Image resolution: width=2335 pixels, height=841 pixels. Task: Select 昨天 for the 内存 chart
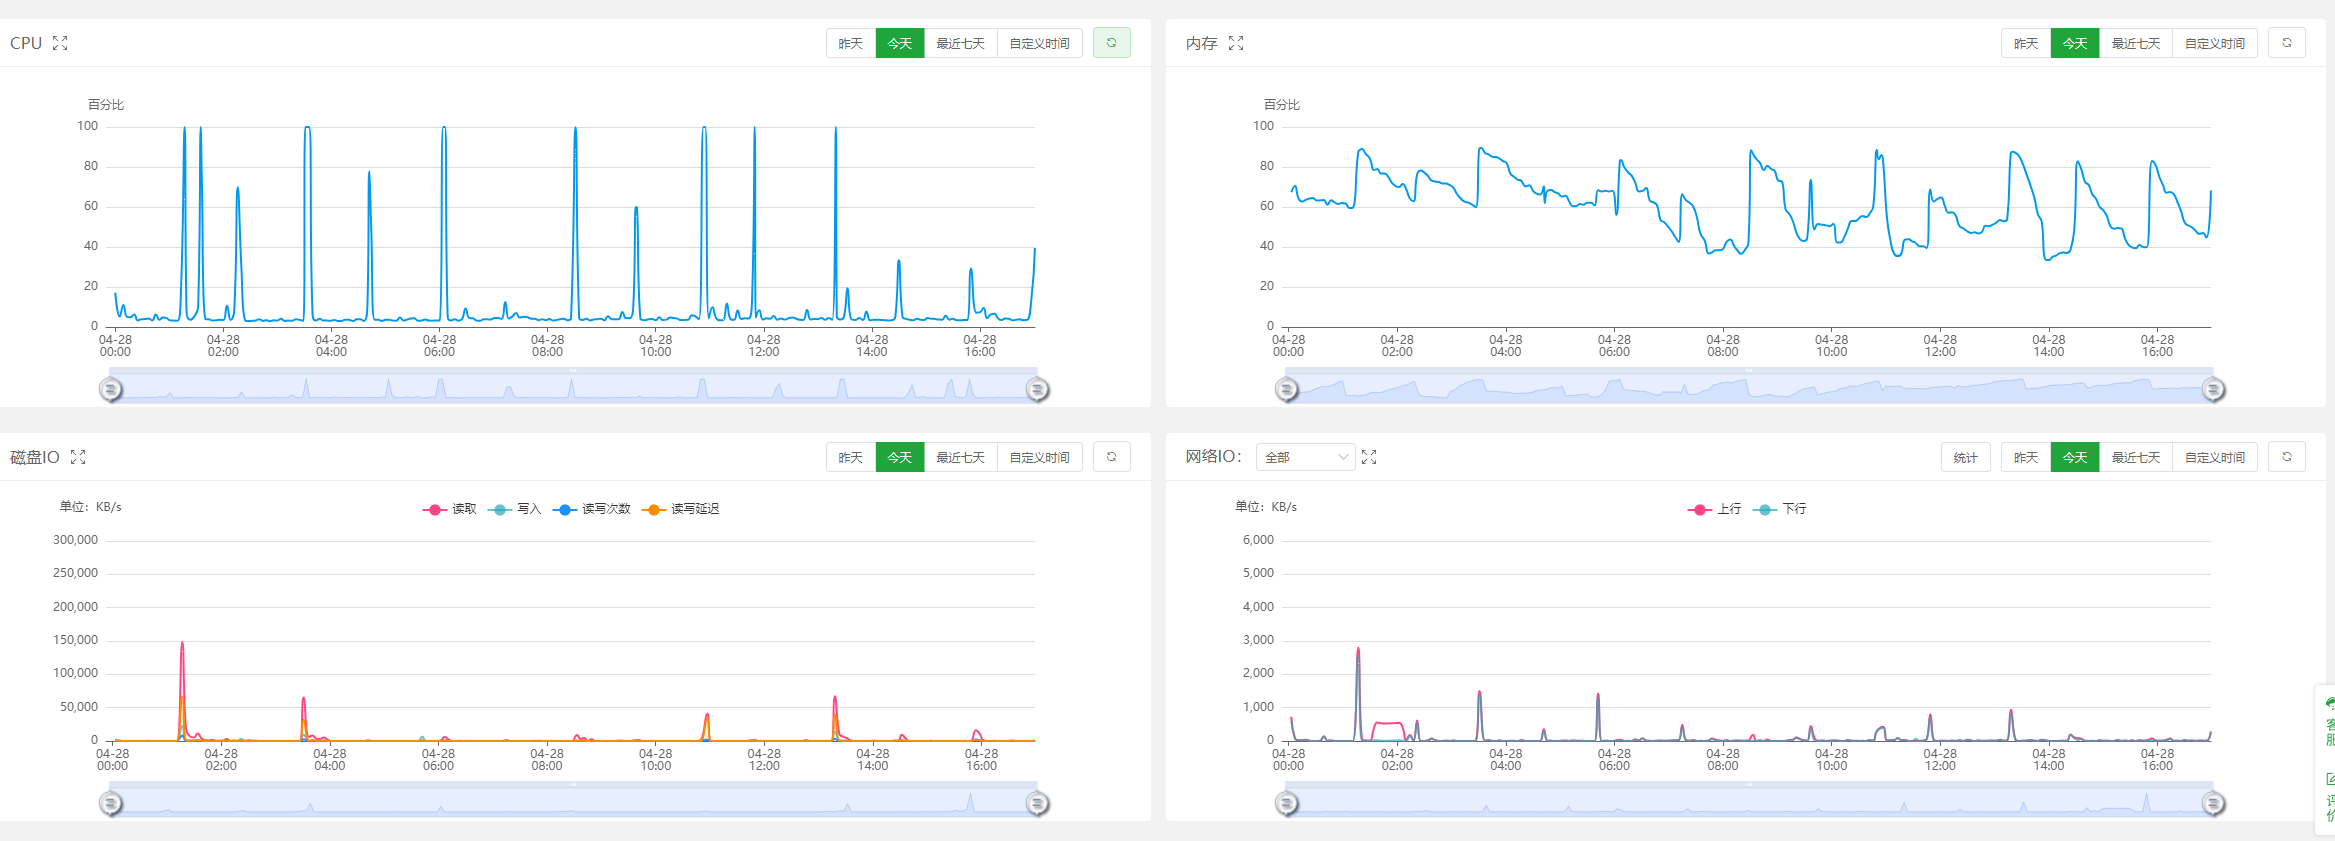[2026, 43]
